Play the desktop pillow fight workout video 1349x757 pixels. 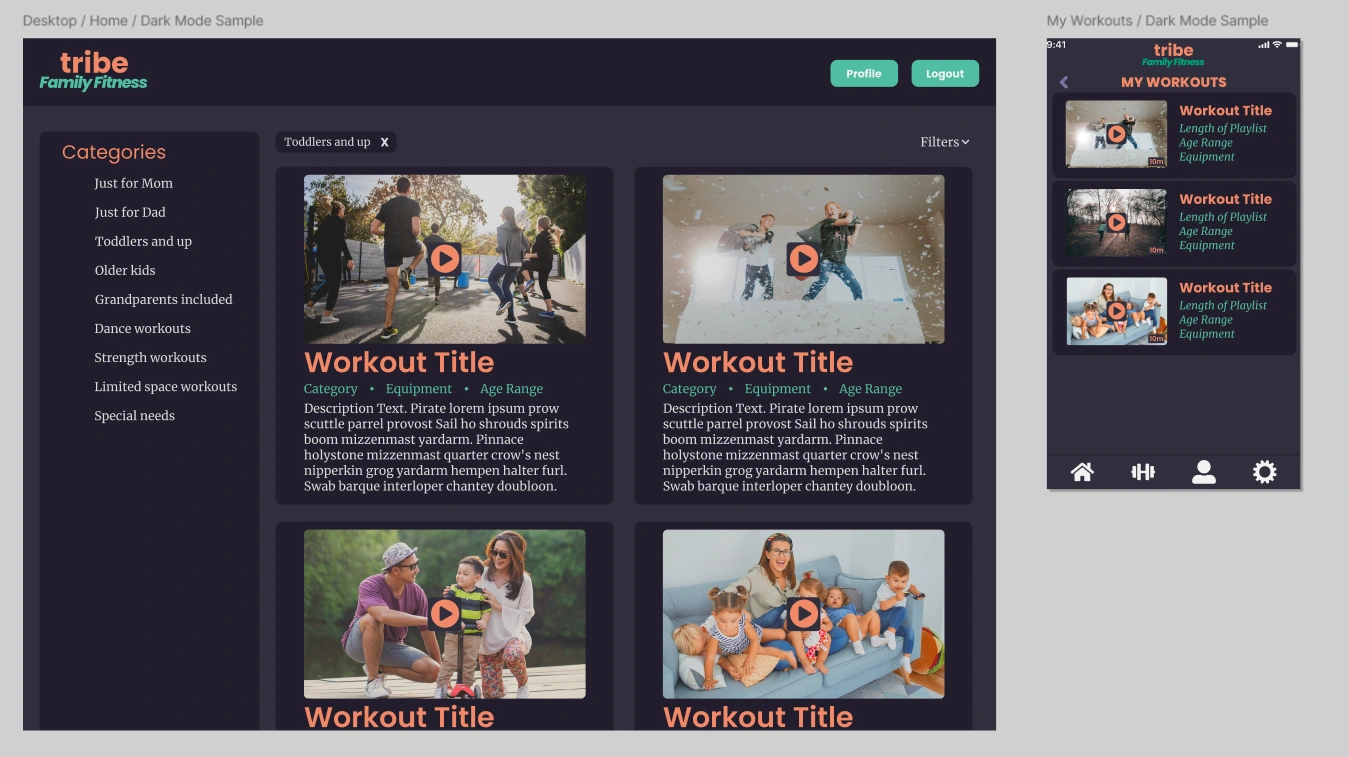(803, 260)
